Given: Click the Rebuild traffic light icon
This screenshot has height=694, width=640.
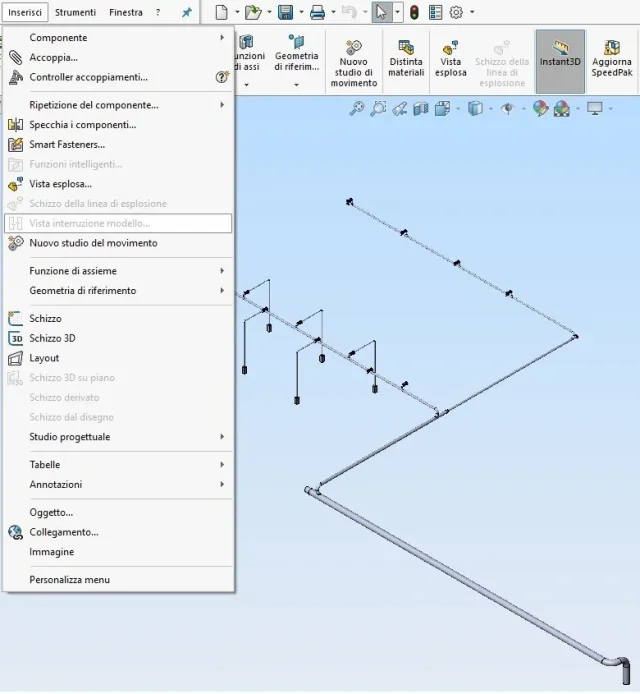Looking at the screenshot, I should tap(414, 12).
